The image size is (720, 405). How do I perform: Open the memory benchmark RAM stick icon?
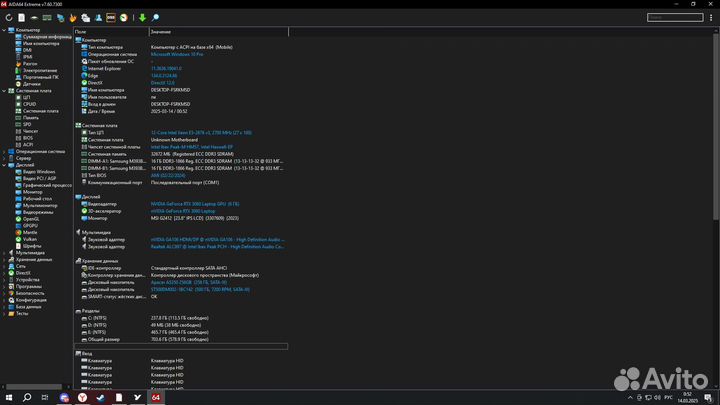(47, 17)
